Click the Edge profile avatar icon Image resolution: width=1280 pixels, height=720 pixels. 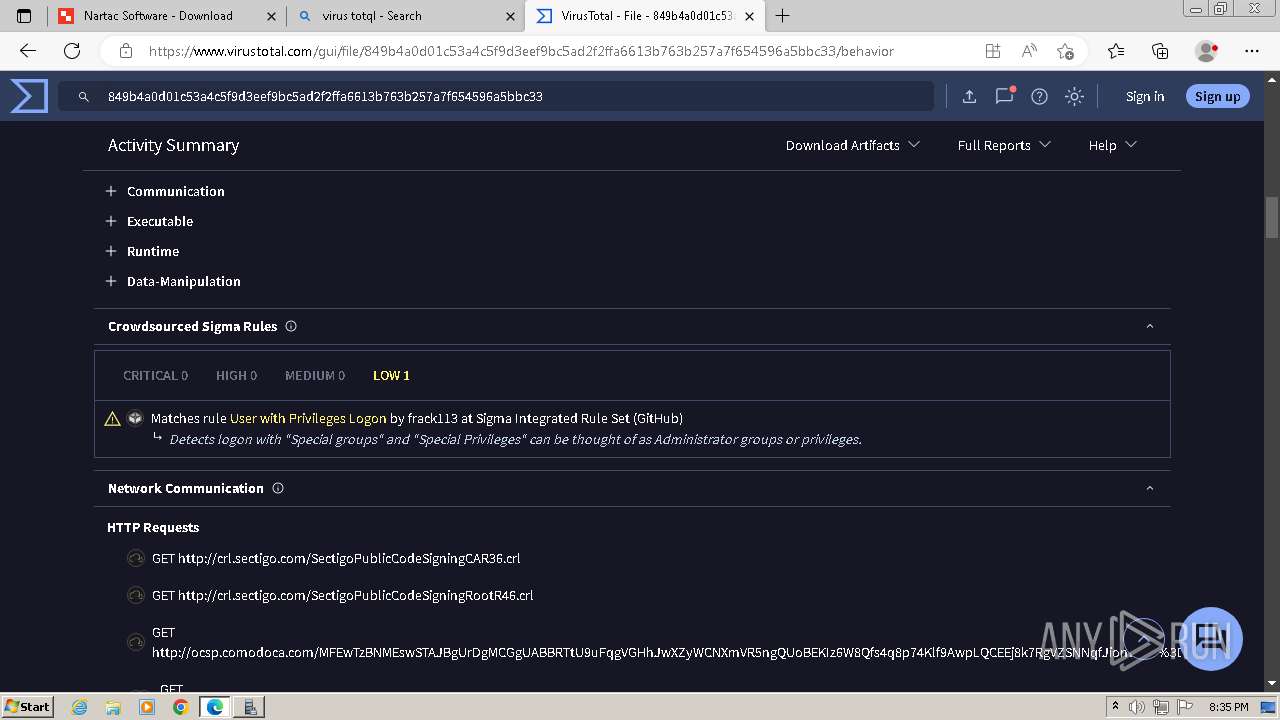click(x=1207, y=51)
